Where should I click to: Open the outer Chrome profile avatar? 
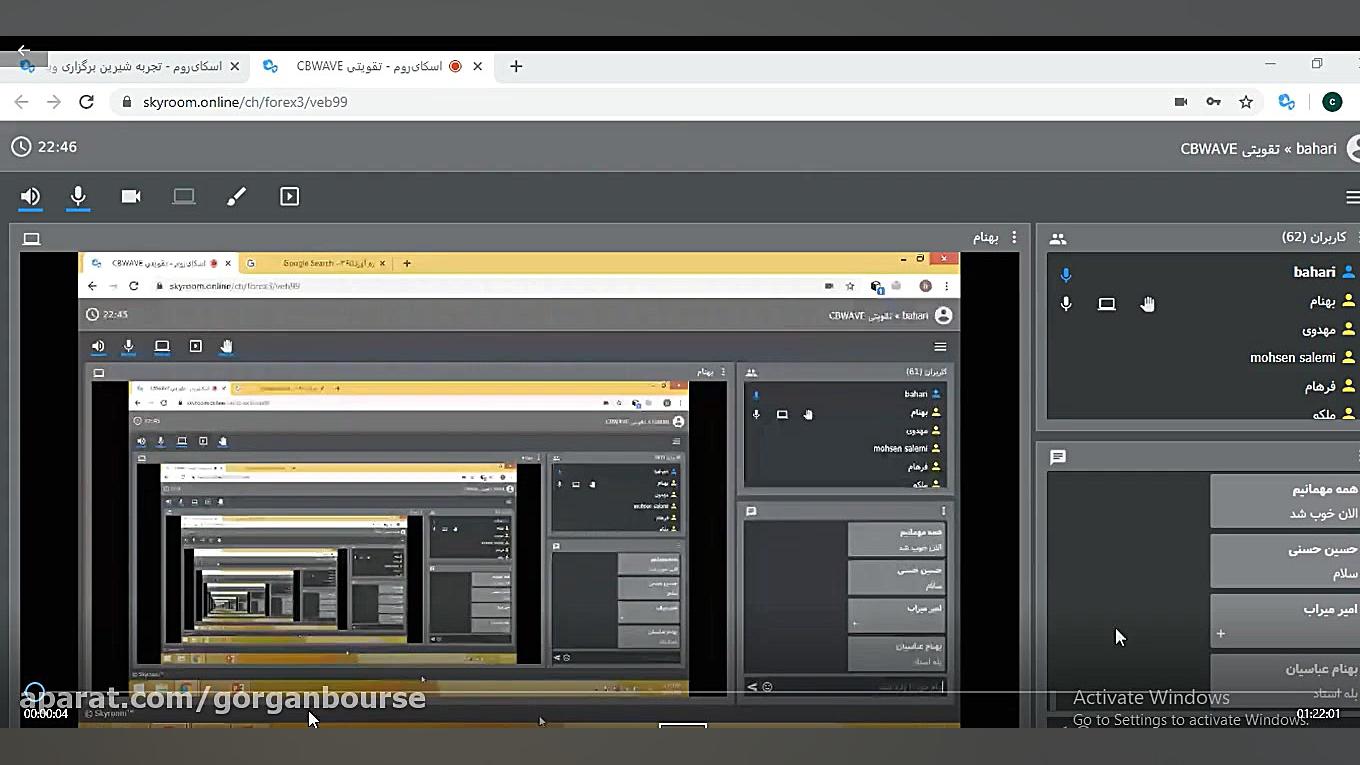tap(1332, 102)
